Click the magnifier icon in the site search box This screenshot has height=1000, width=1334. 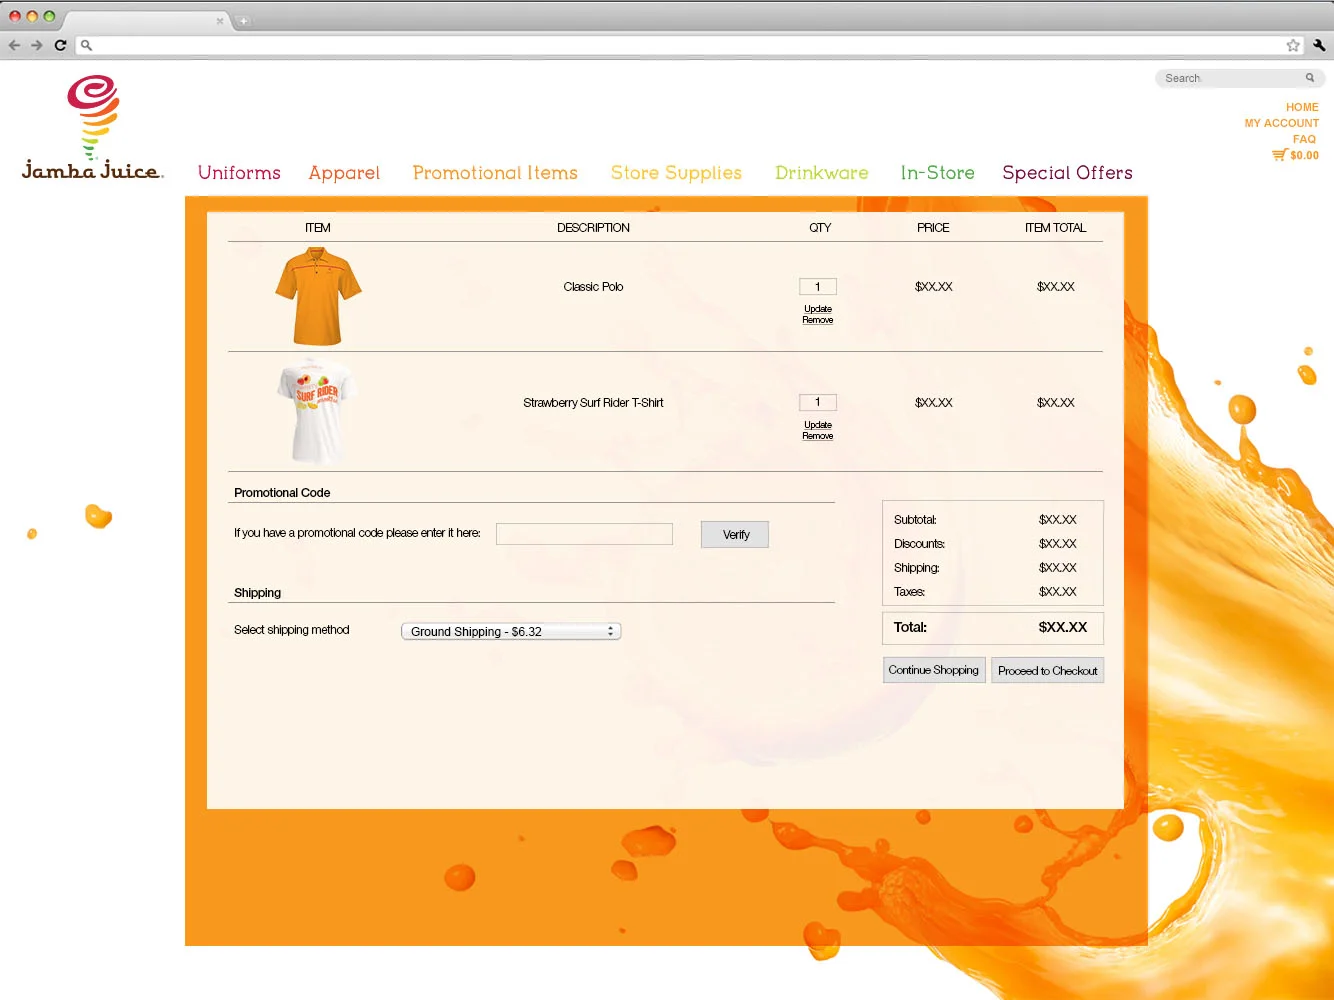(x=1310, y=78)
